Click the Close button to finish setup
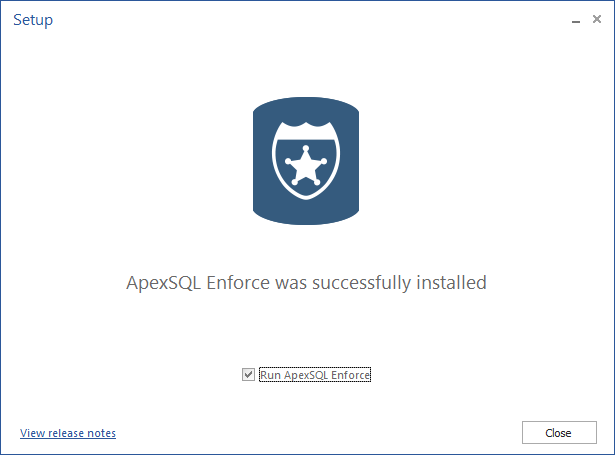This screenshot has width=615, height=455. [x=559, y=433]
